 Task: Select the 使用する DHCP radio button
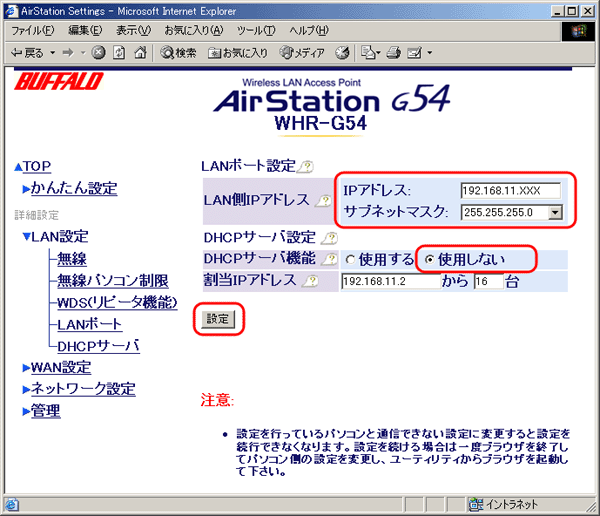click(350, 260)
